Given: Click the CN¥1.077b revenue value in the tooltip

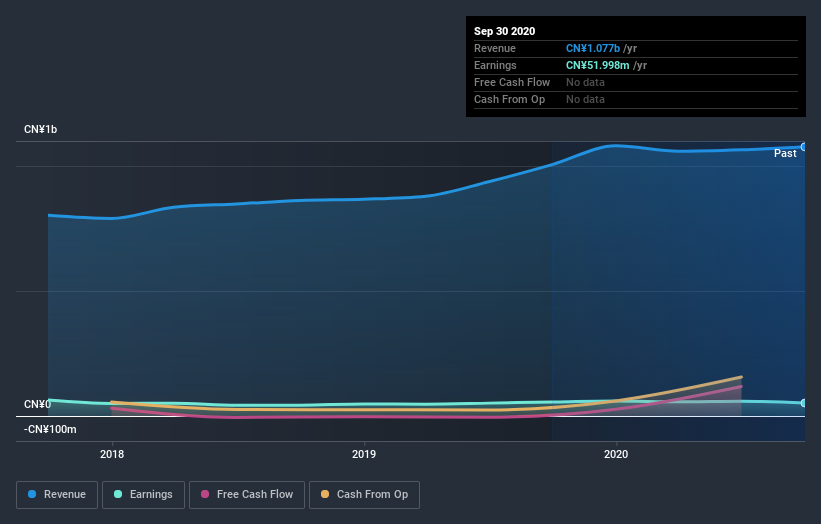Looking at the screenshot, I should pyautogui.click(x=593, y=48).
